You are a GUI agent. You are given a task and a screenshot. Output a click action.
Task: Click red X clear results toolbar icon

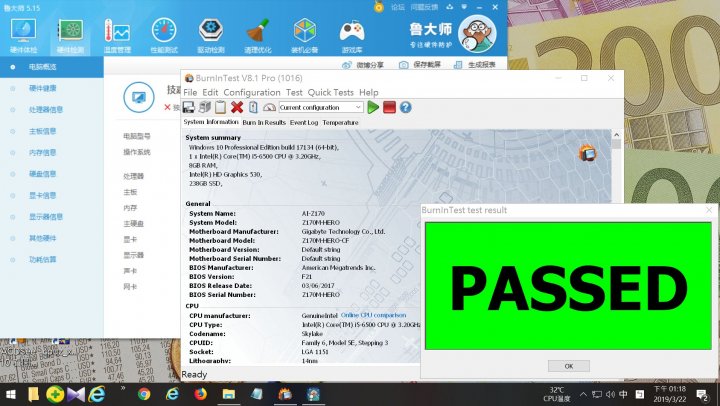point(237,107)
